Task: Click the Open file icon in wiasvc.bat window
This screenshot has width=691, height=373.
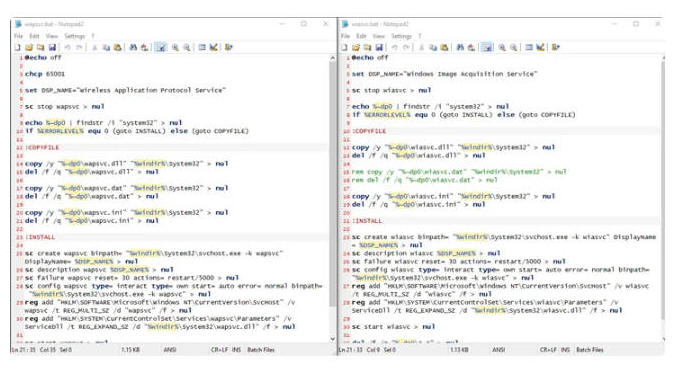Action: (x=356, y=47)
